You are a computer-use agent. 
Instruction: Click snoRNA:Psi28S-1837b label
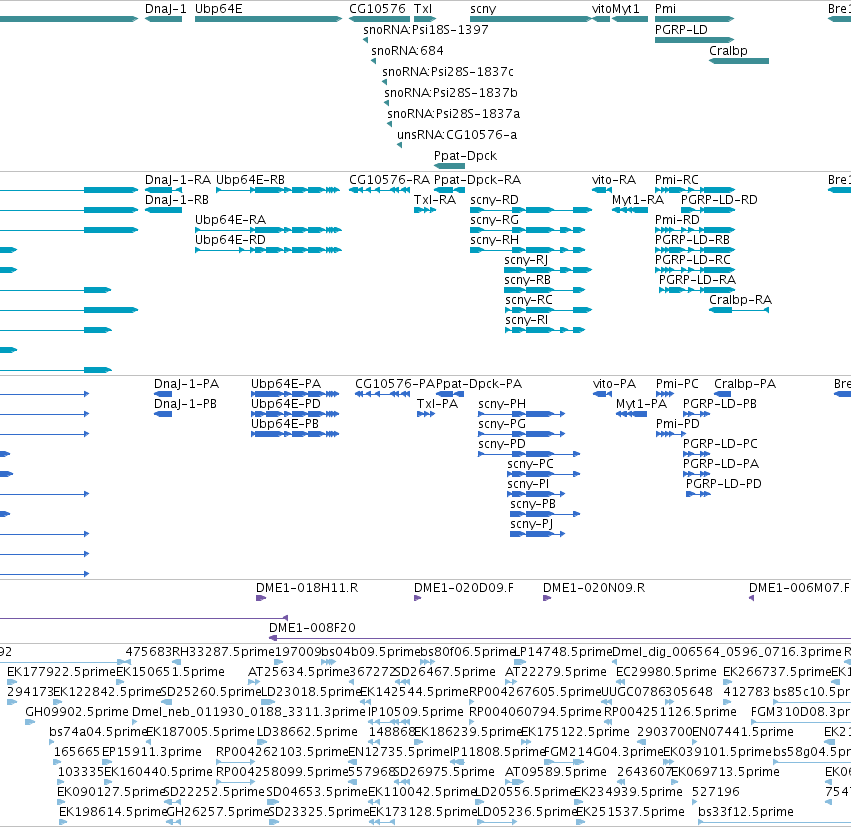tap(451, 93)
